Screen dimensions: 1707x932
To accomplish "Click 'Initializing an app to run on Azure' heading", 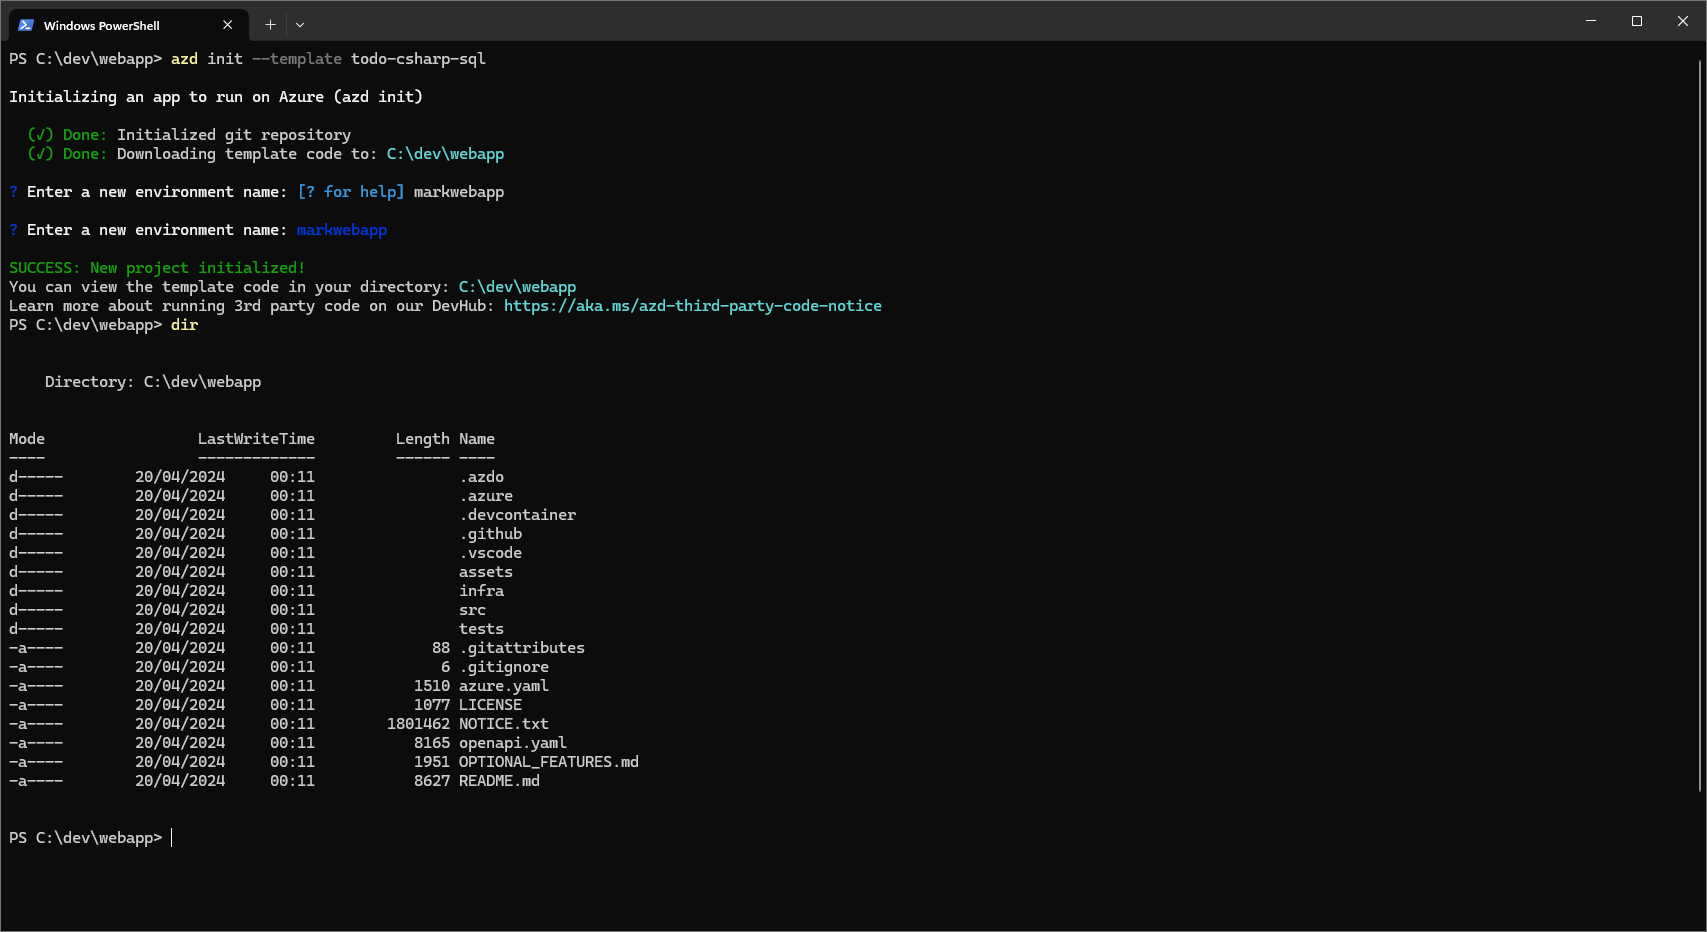I will [x=216, y=97].
